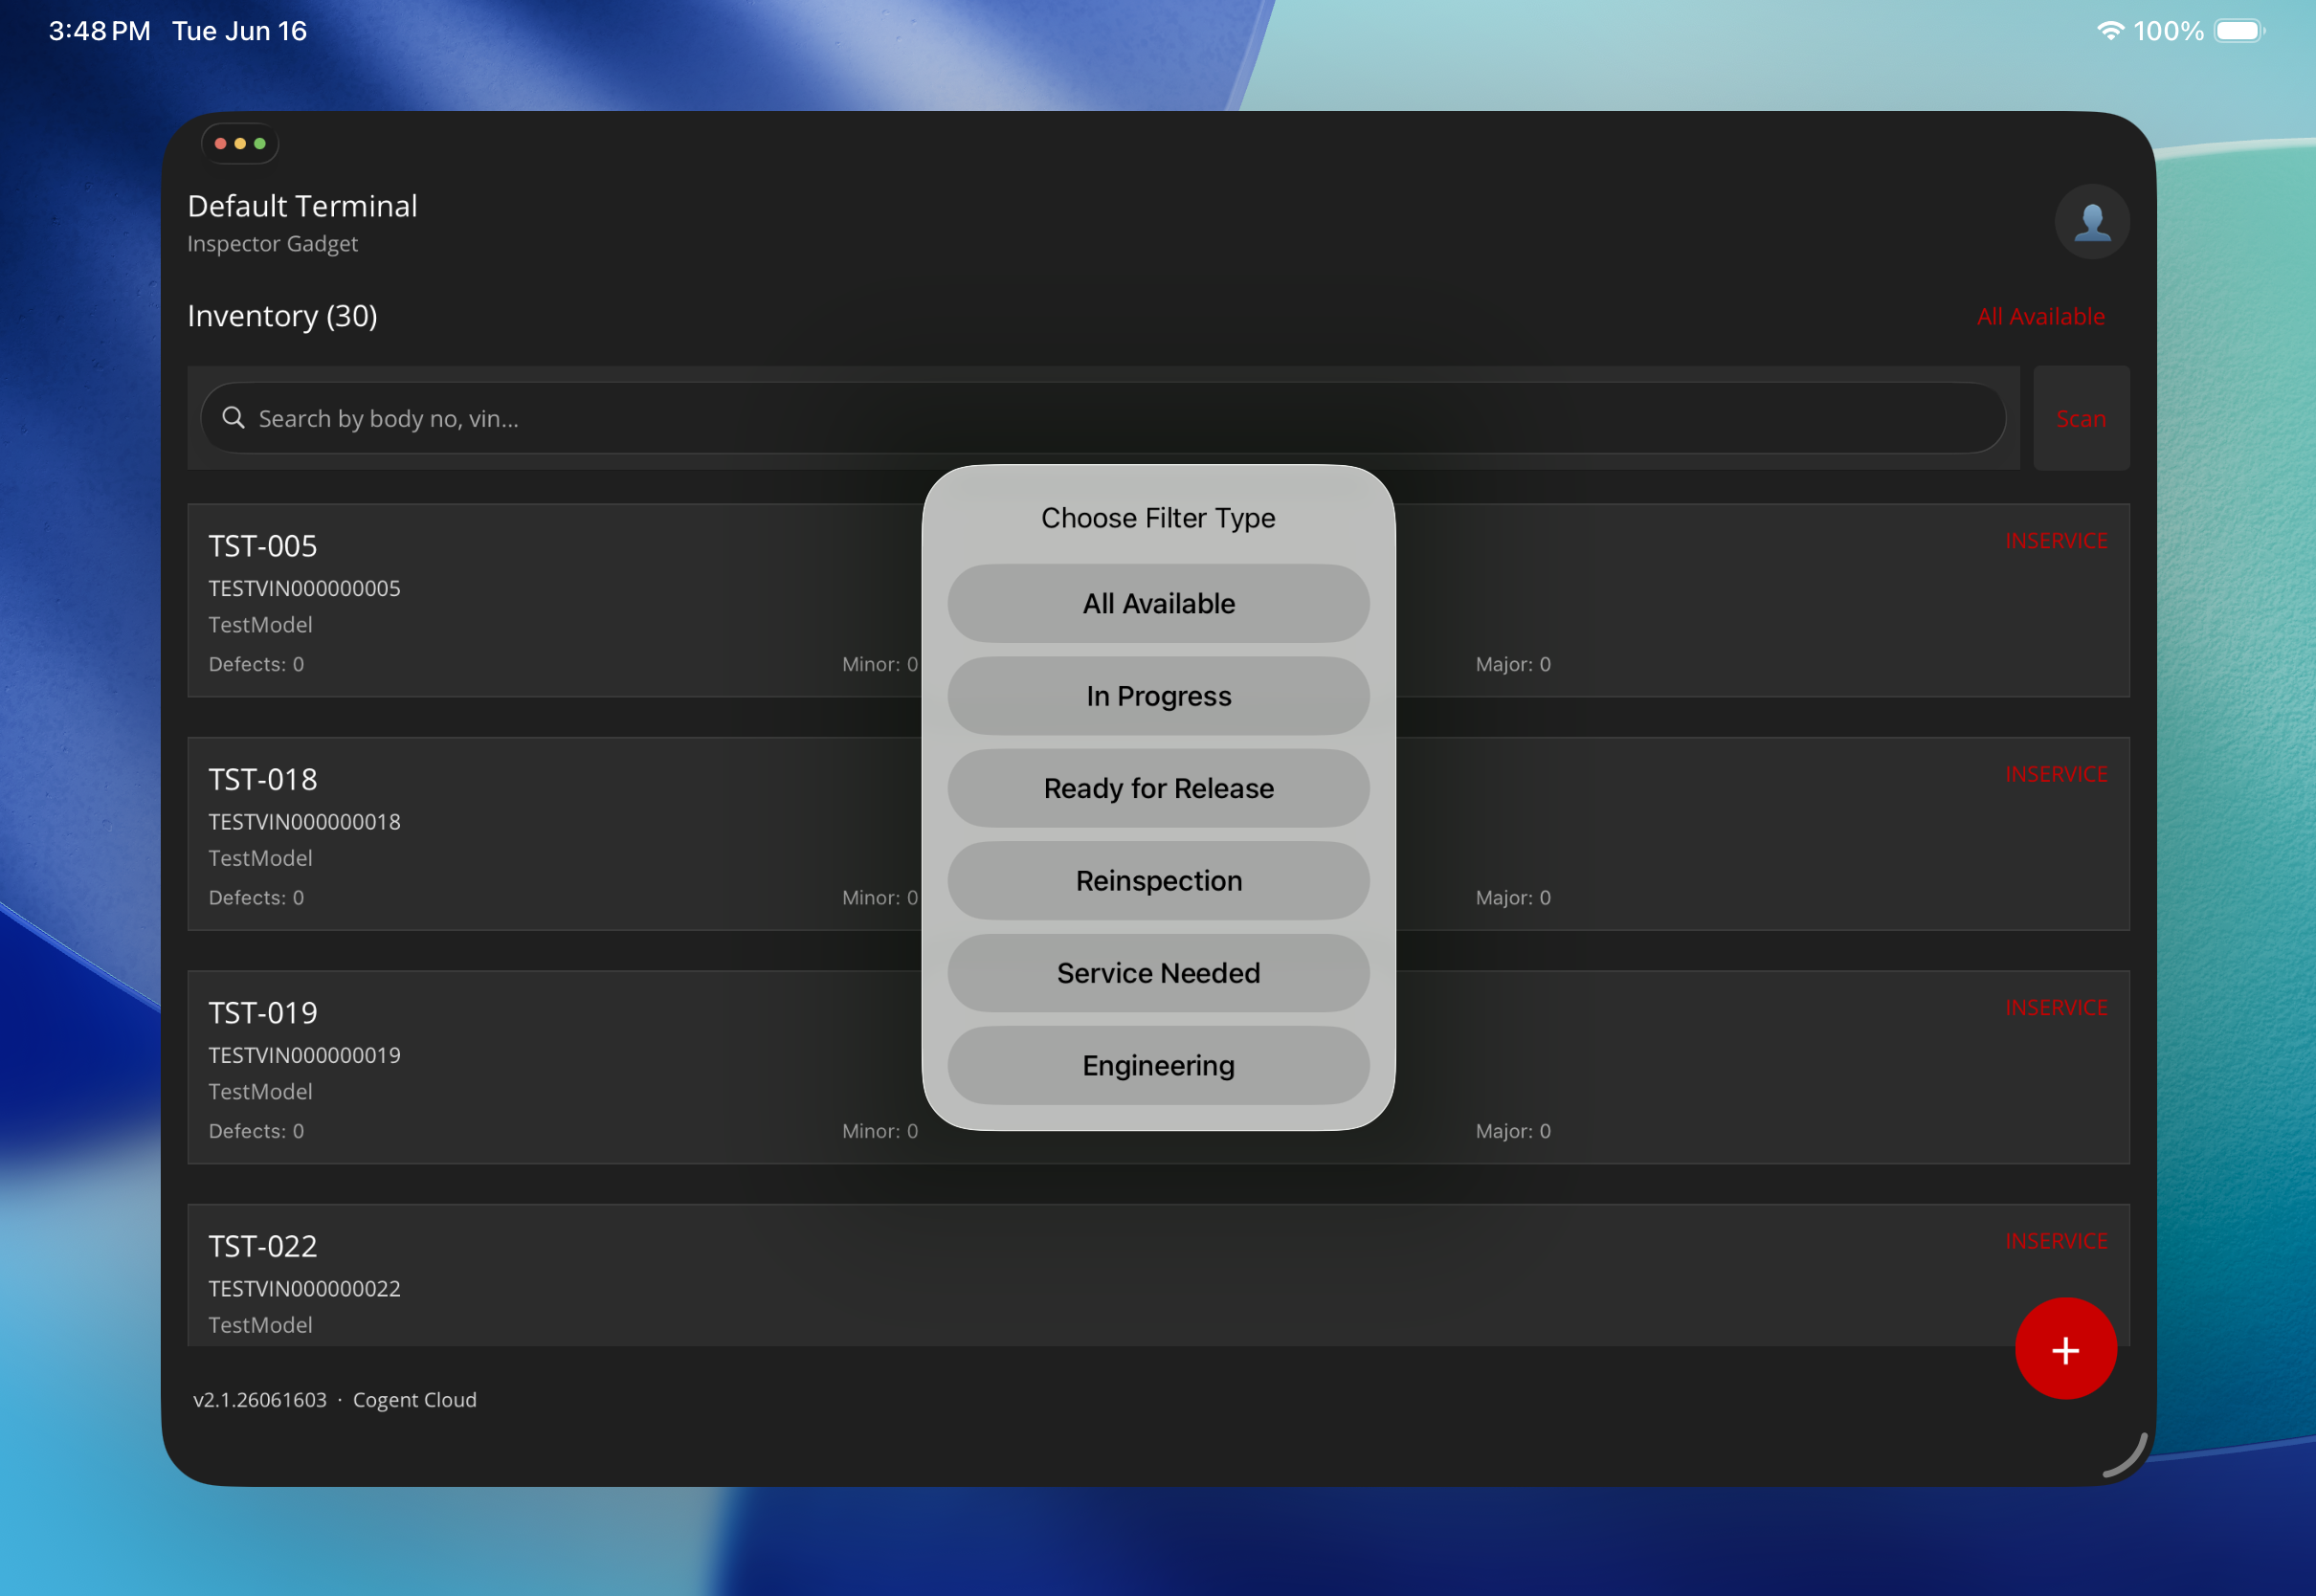Open the TST-019 inventory card
The image size is (2316, 1596).
tap(1158, 1067)
